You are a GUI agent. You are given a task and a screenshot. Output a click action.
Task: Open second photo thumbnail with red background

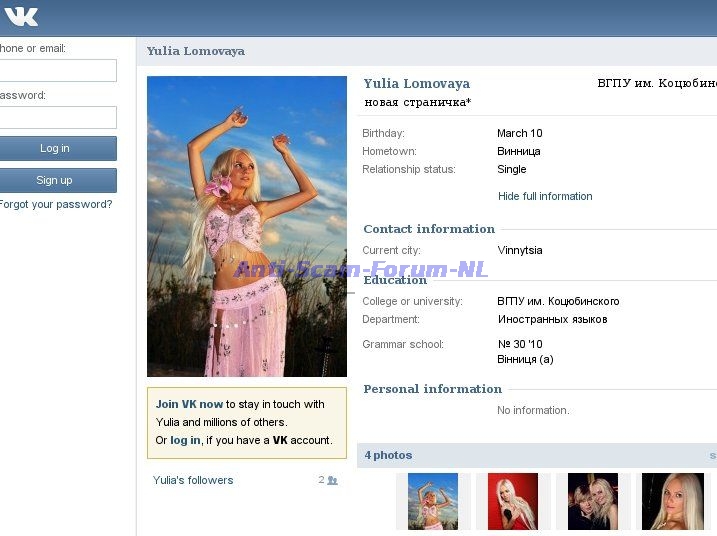(513, 501)
